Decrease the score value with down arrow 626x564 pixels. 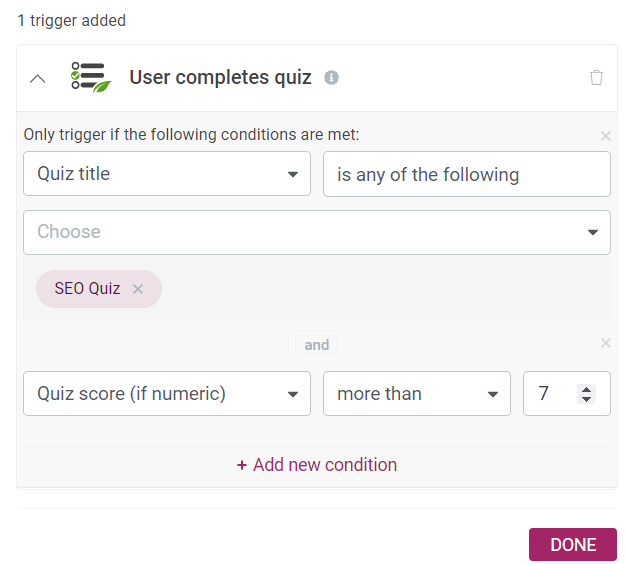(x=586, y=400)
